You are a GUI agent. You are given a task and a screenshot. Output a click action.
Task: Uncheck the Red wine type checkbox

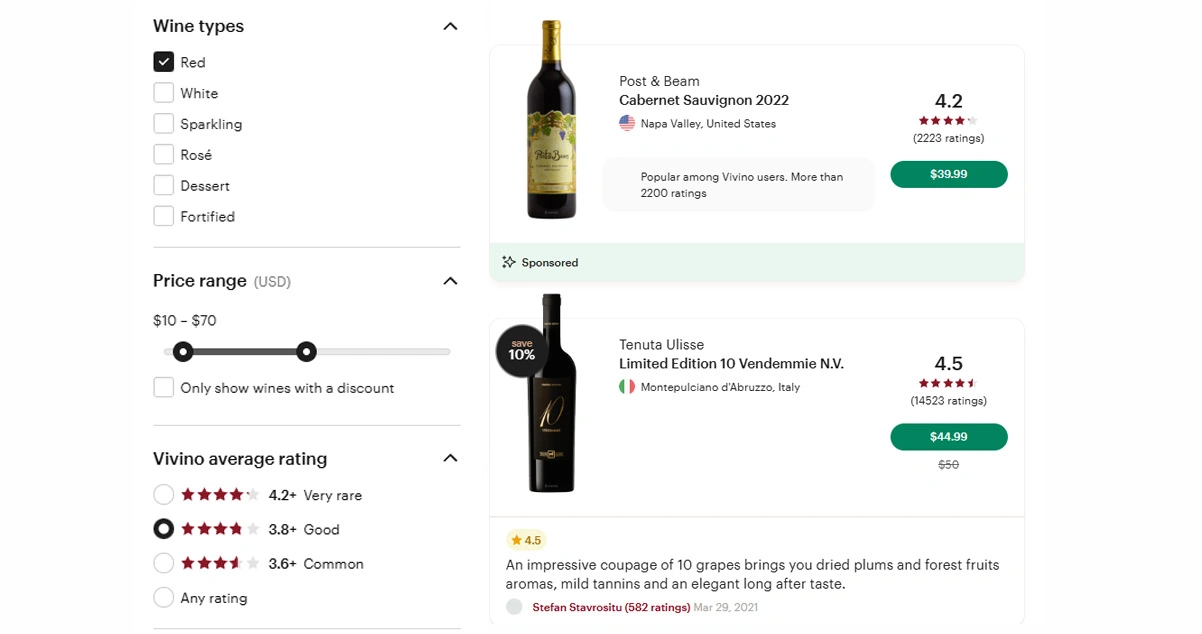point(164,62)
